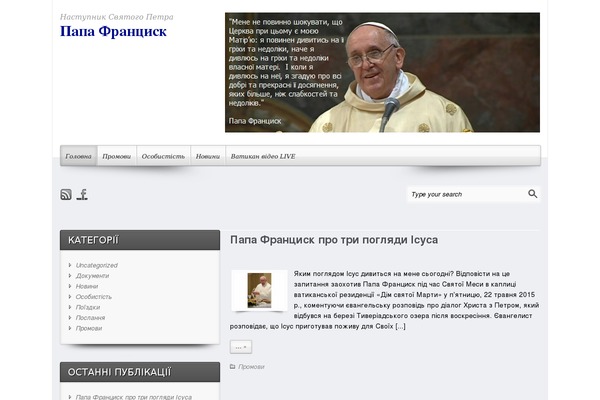Viewport: 600px width, 400px height.
Task: Click the read more '...' button
Action: click(x=241, y=347)
